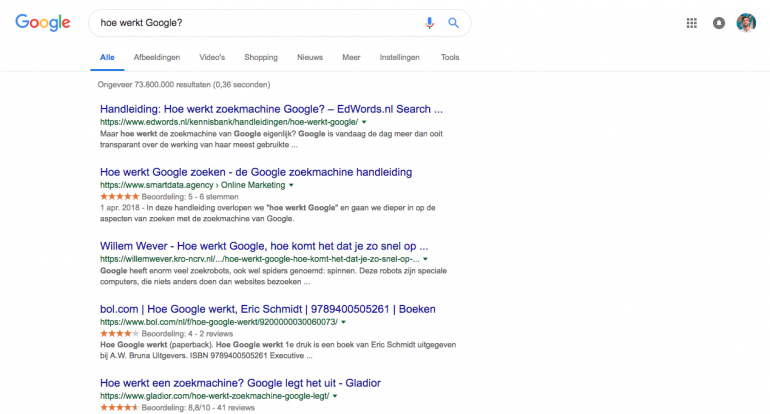Expand the arrow beside the bol.com URL
This screenshot has width=770, height=414.
(x=344, y=322)
